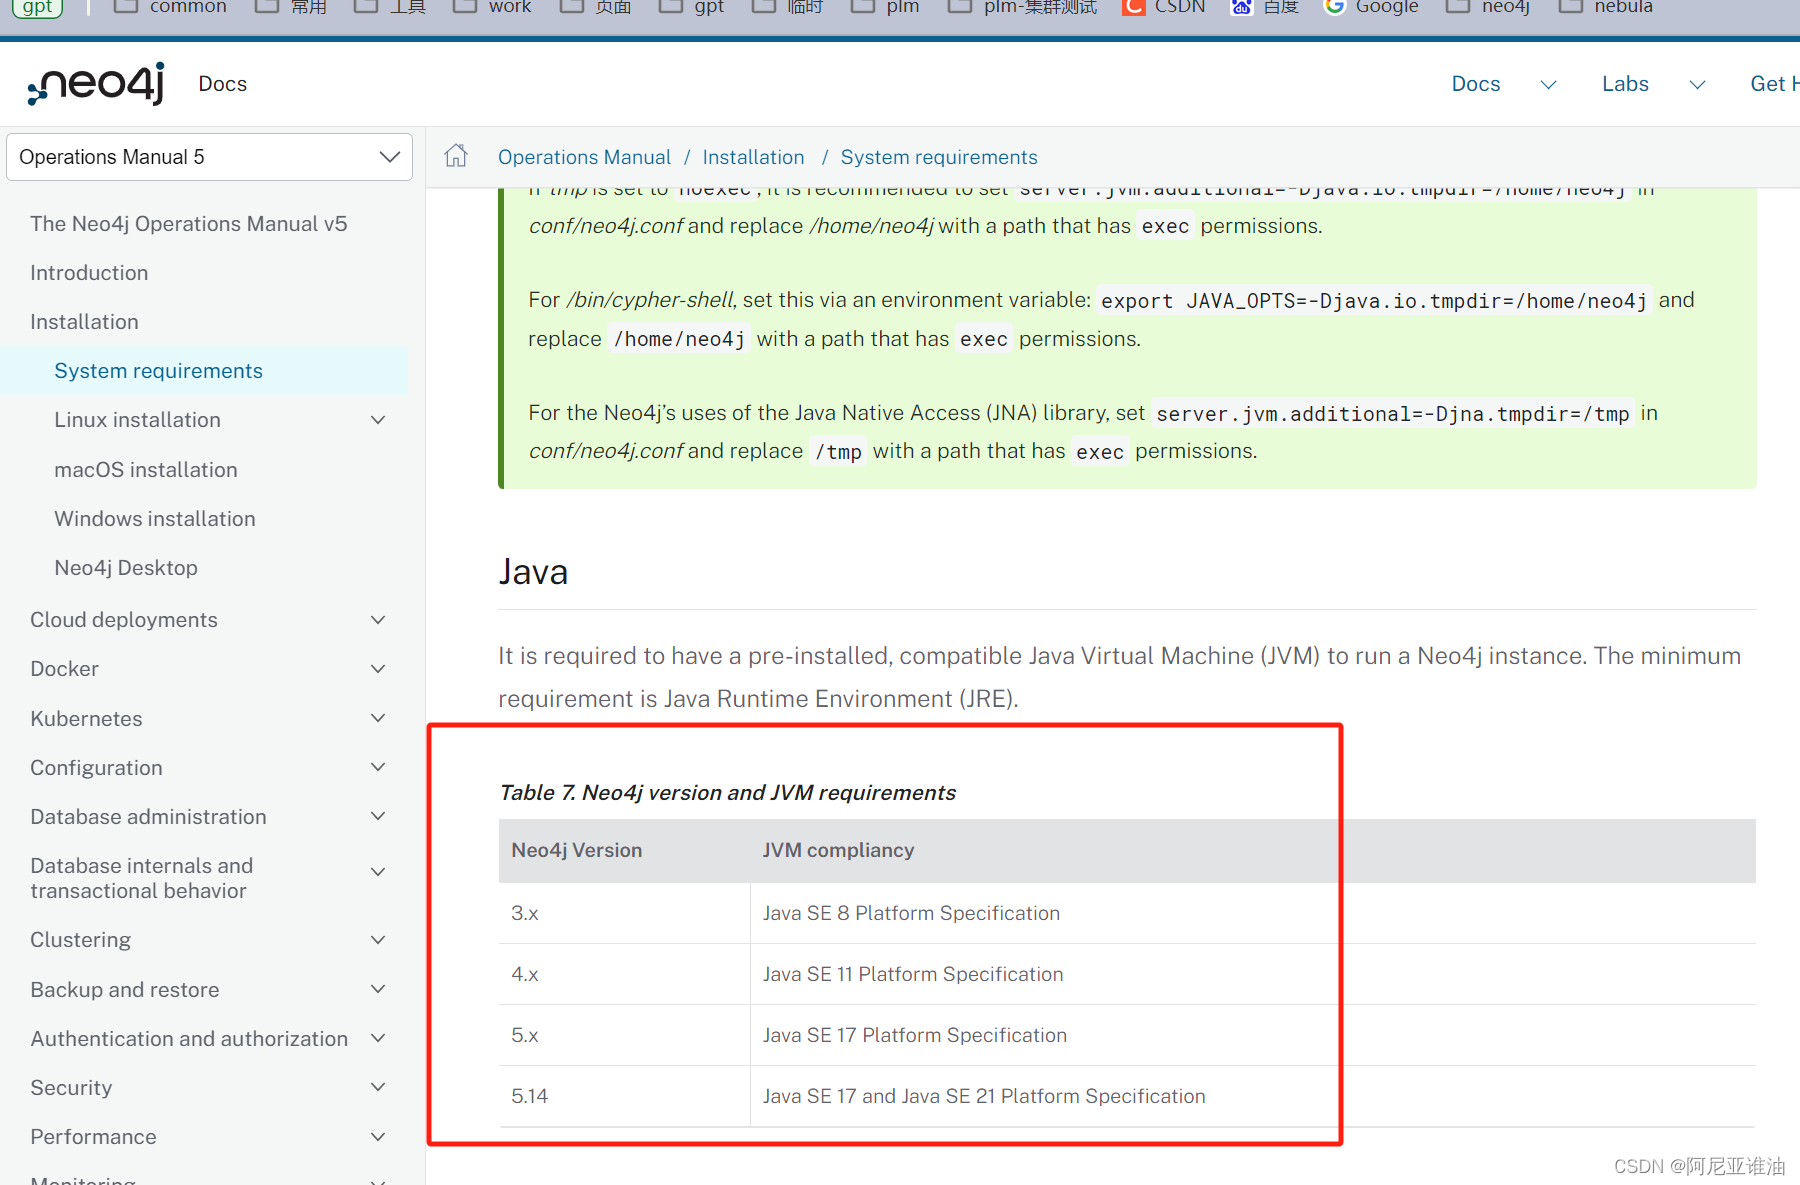Open the Google bookmark
Image resolution: width=1800 pixels, height=1185 pixels.
[1371, 7]
